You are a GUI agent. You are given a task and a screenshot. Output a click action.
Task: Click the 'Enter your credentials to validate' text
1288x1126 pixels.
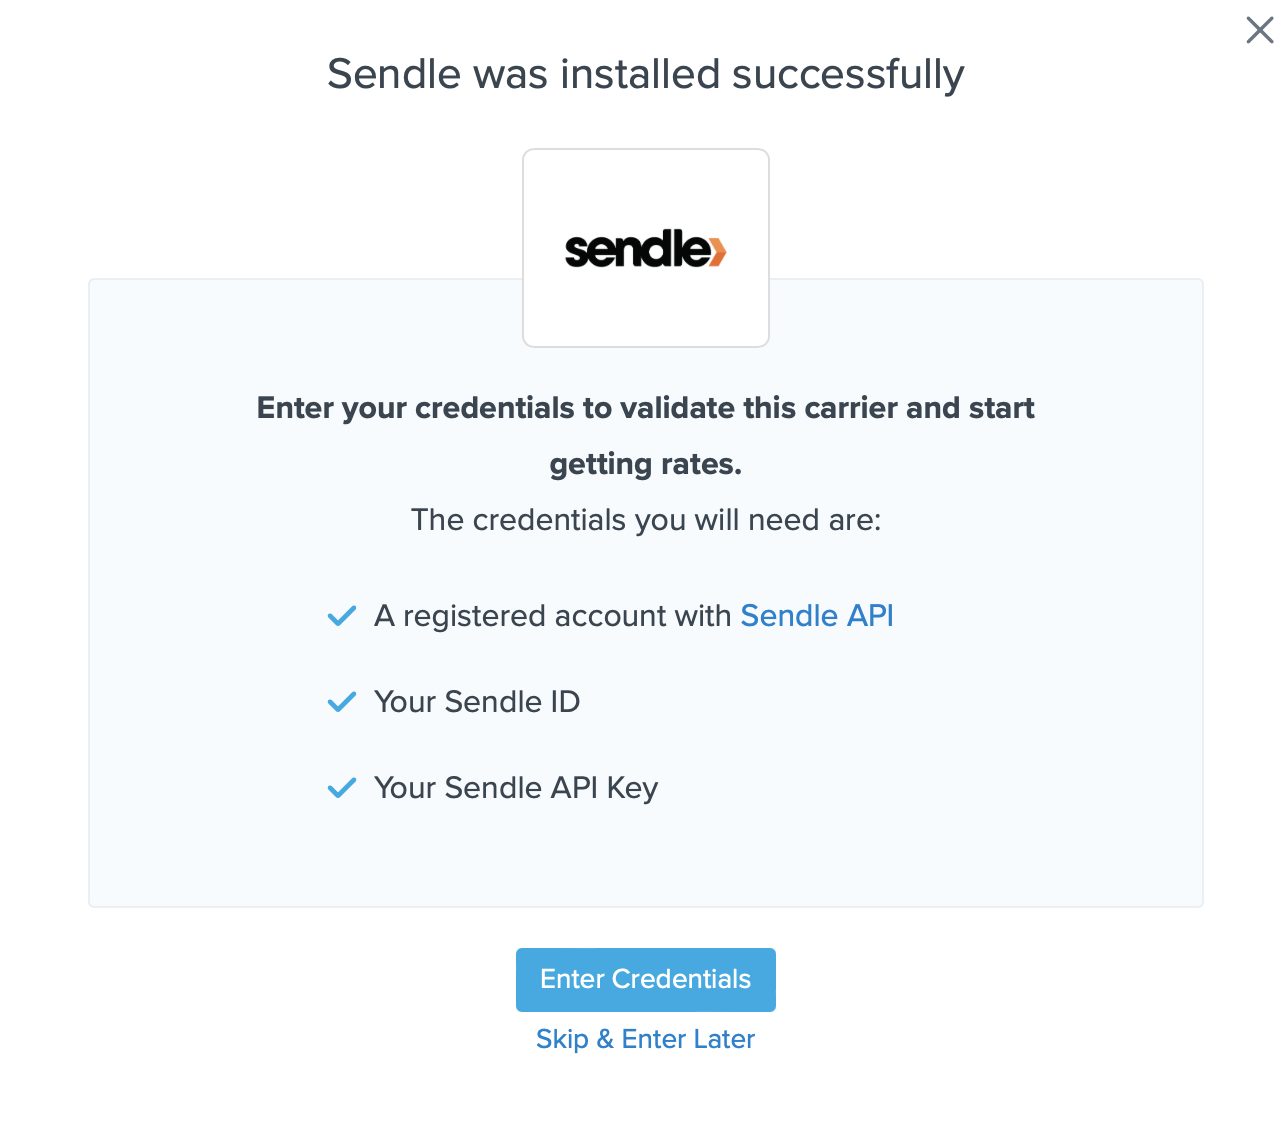coord(645,408)
